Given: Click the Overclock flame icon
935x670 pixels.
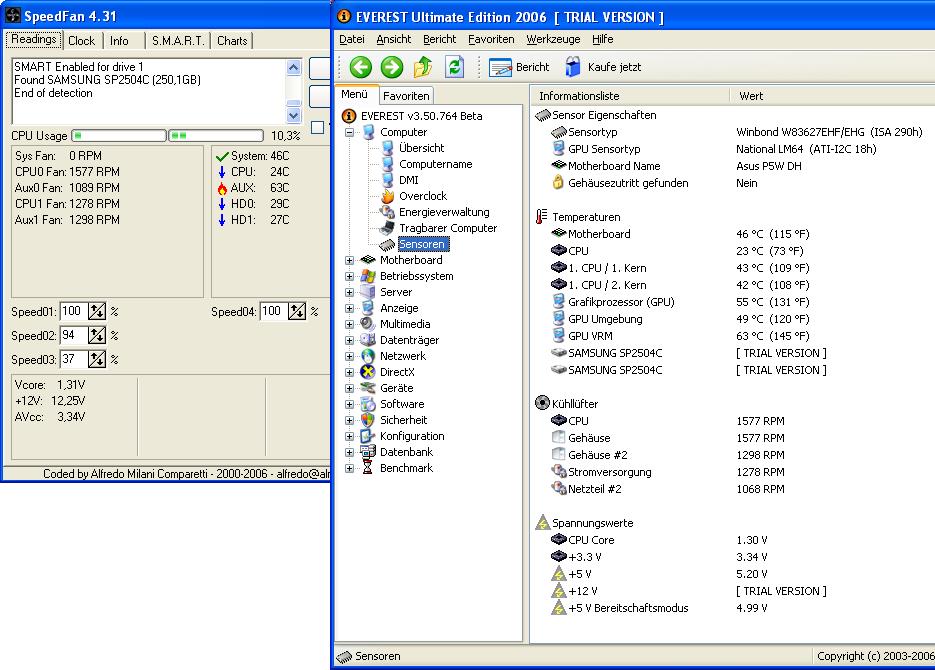Looking at the screenshot, I should pos(388,196).
